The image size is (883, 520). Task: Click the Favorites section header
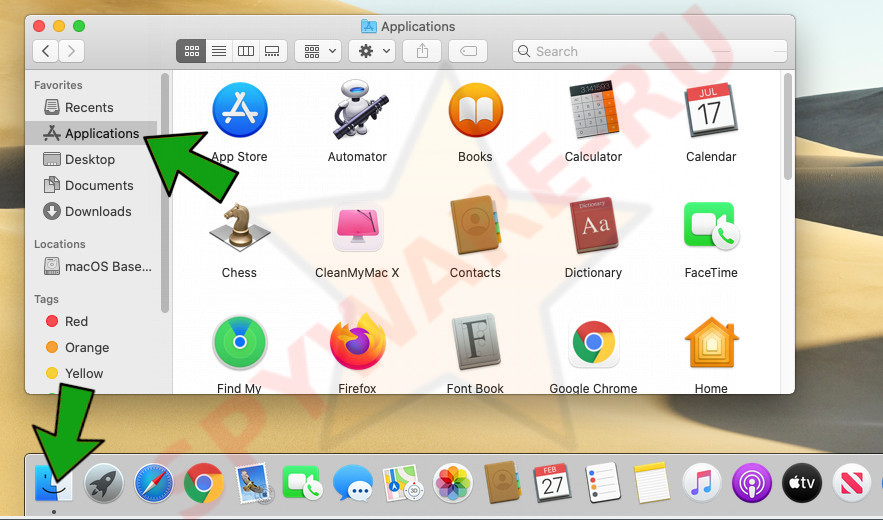pos(58,85)
